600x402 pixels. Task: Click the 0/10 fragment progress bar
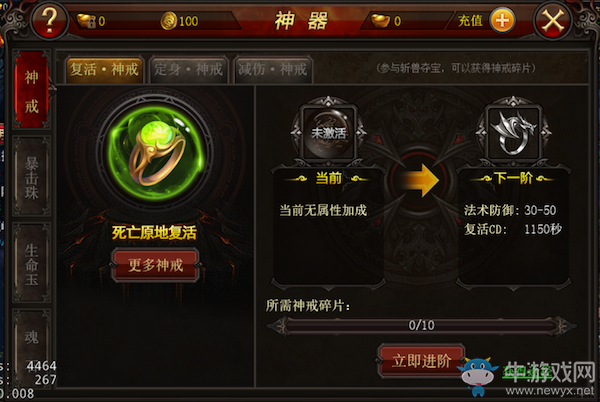(x=421, y=325)
